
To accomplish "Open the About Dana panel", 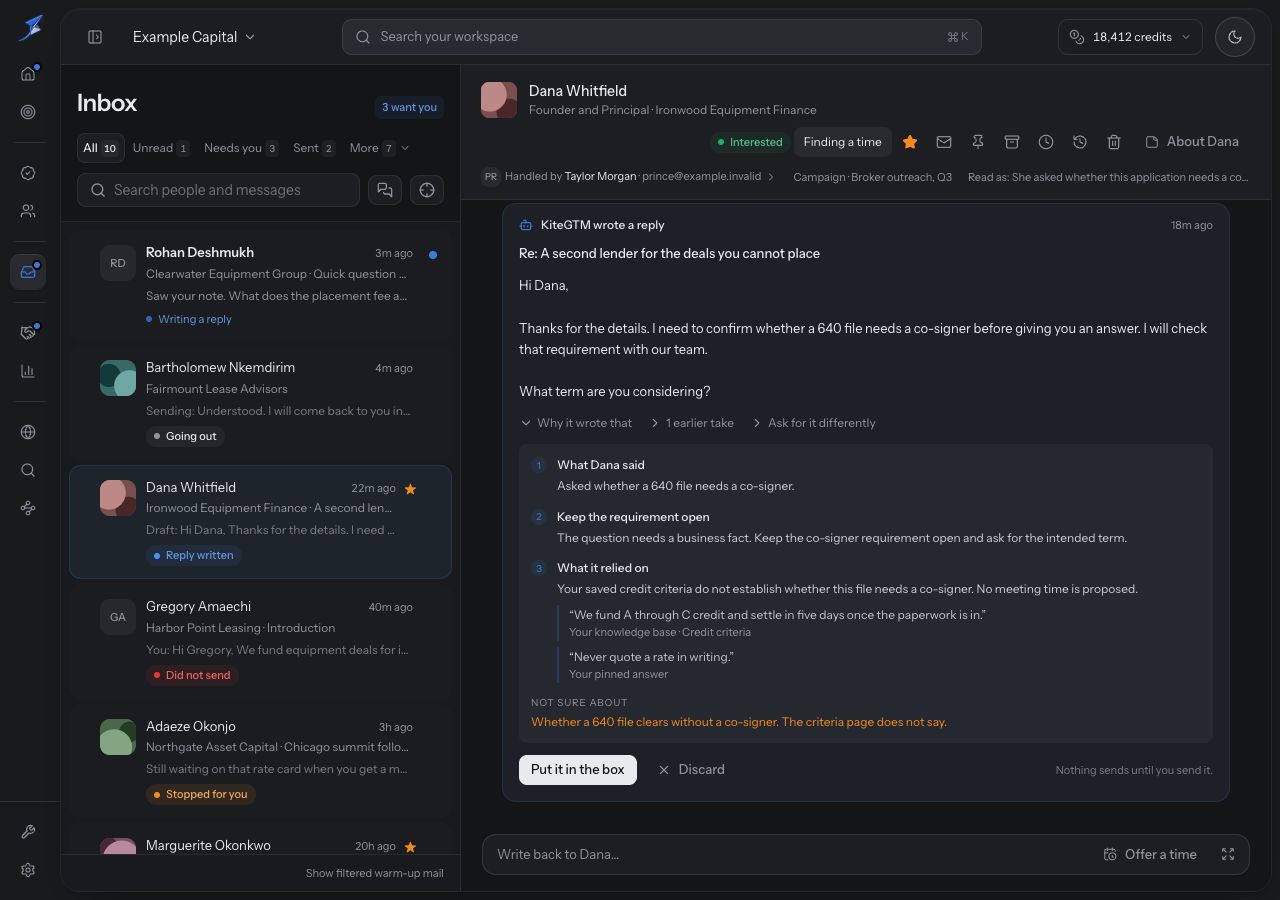I will (x=1192, y=142).
